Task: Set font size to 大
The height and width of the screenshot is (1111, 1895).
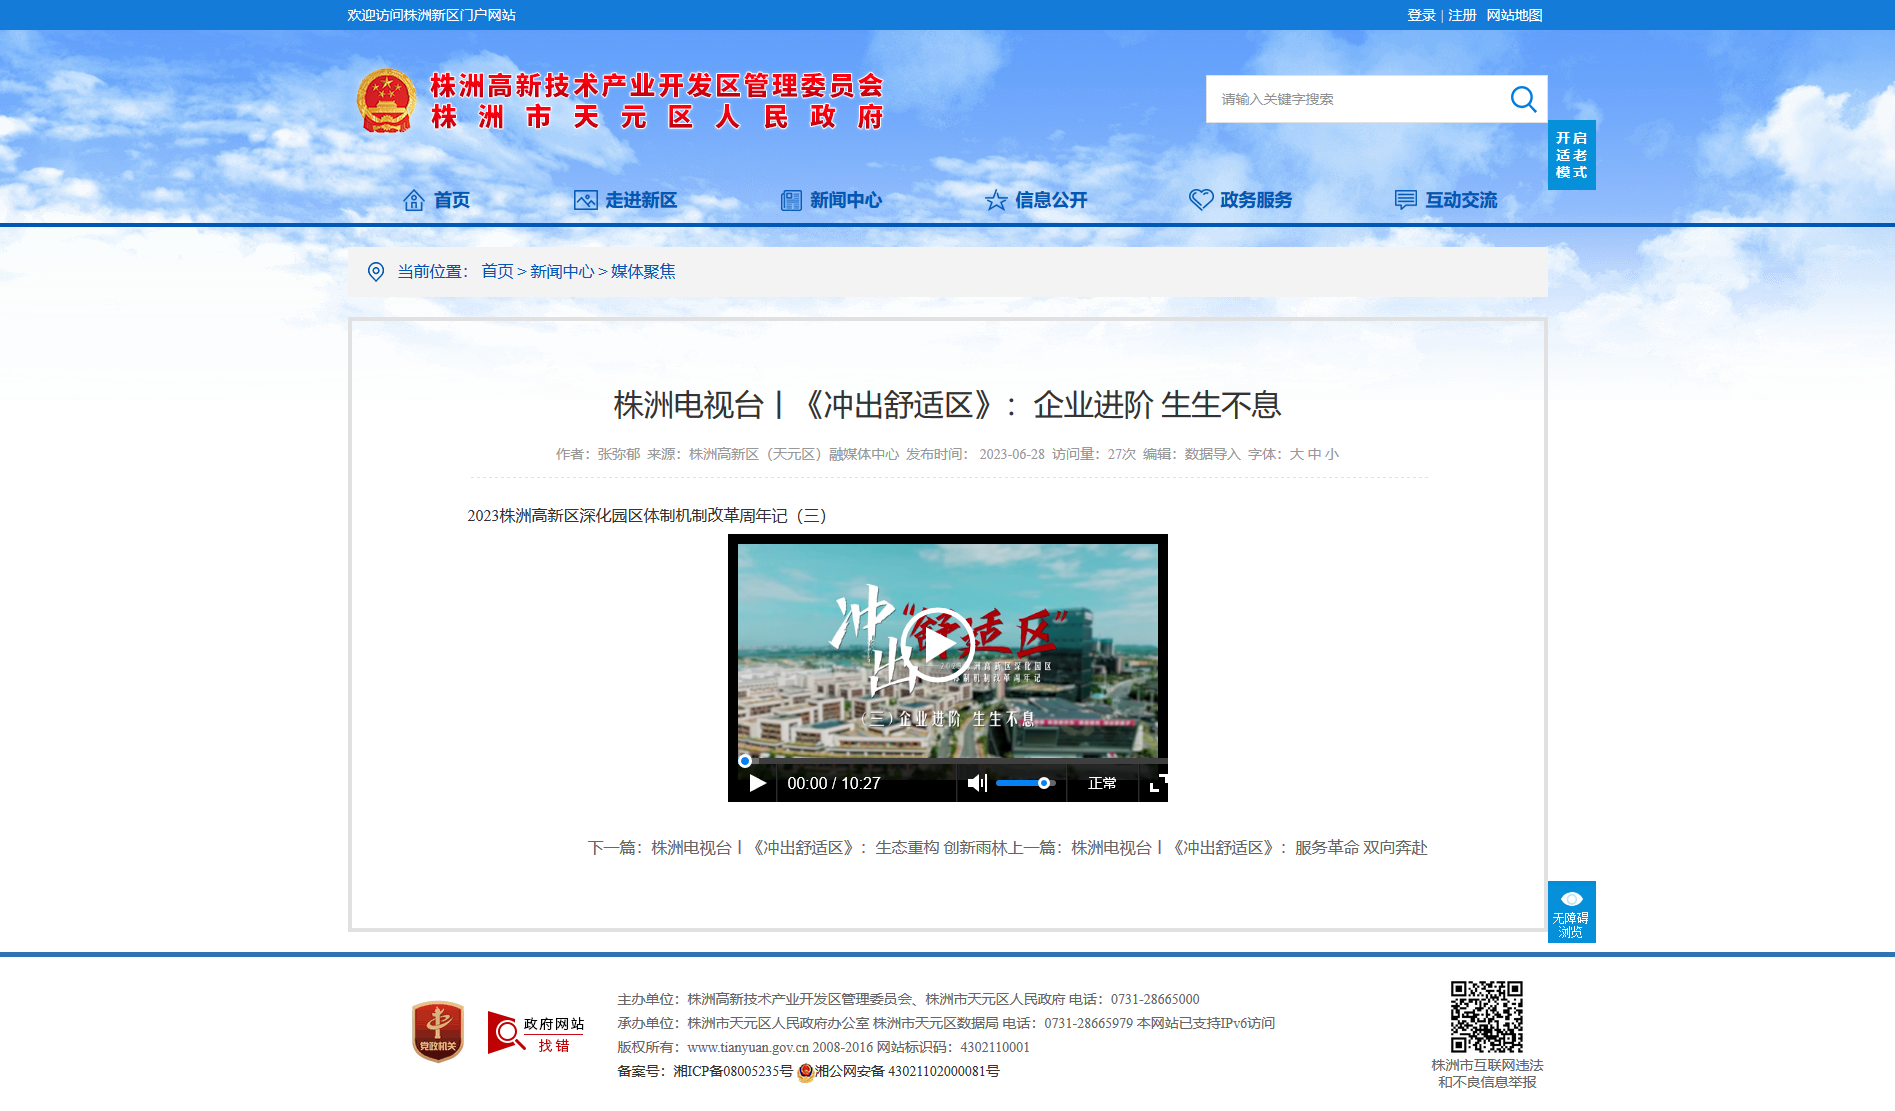Action: pos(1296,454)
